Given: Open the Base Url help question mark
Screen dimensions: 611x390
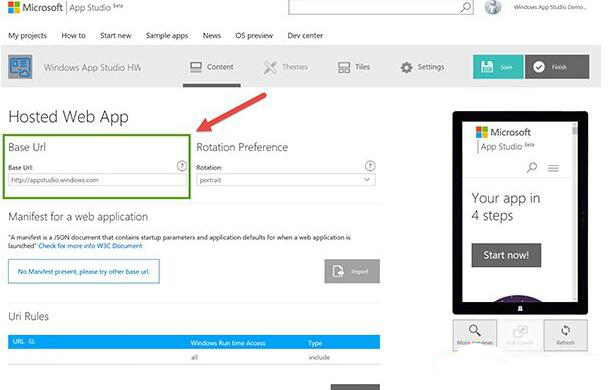Looking at the screenshot, I should [x=182, y=166].
